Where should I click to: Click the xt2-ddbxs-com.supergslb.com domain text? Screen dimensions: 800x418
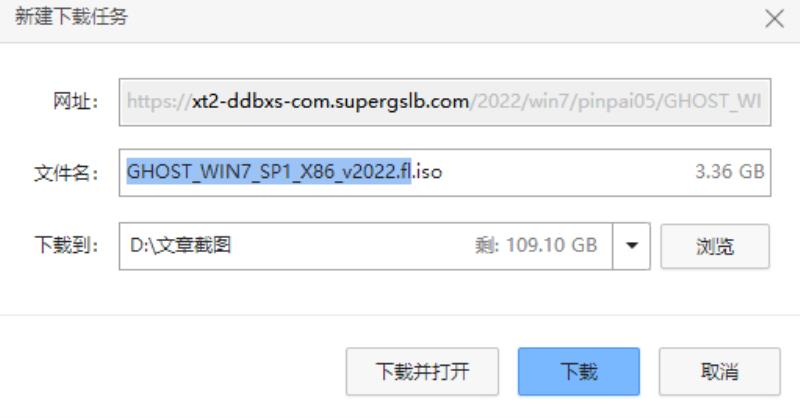pyautogui.click(x=330, y=102)
